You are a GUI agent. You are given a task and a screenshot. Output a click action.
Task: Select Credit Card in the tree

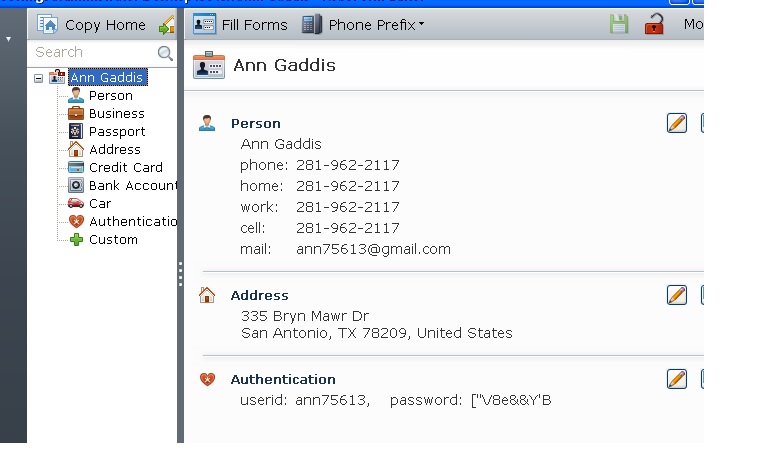tap(125, 168)
